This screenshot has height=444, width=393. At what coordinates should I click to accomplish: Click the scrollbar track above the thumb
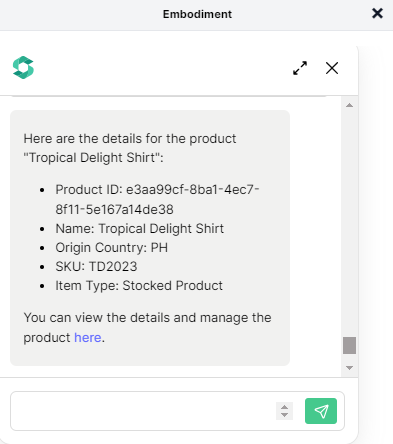point(349,220)
